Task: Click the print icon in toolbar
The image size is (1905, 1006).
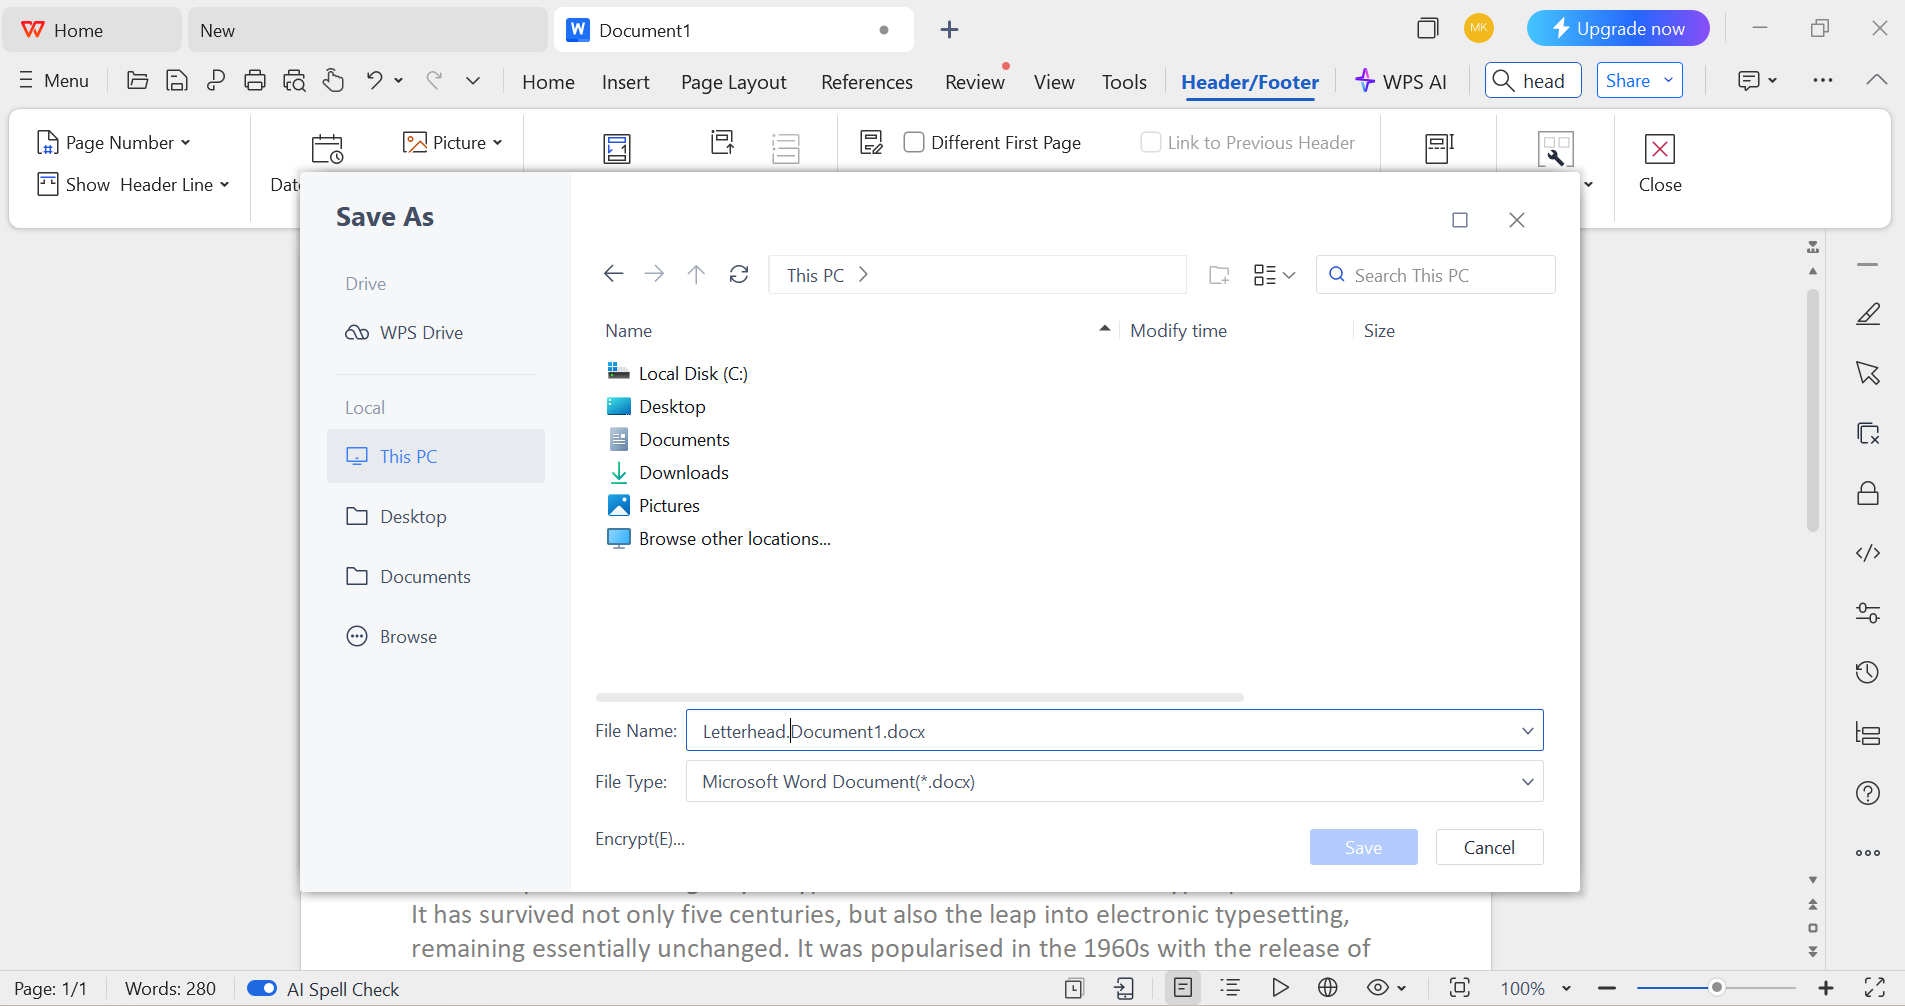Action: [x=255, y=81]
